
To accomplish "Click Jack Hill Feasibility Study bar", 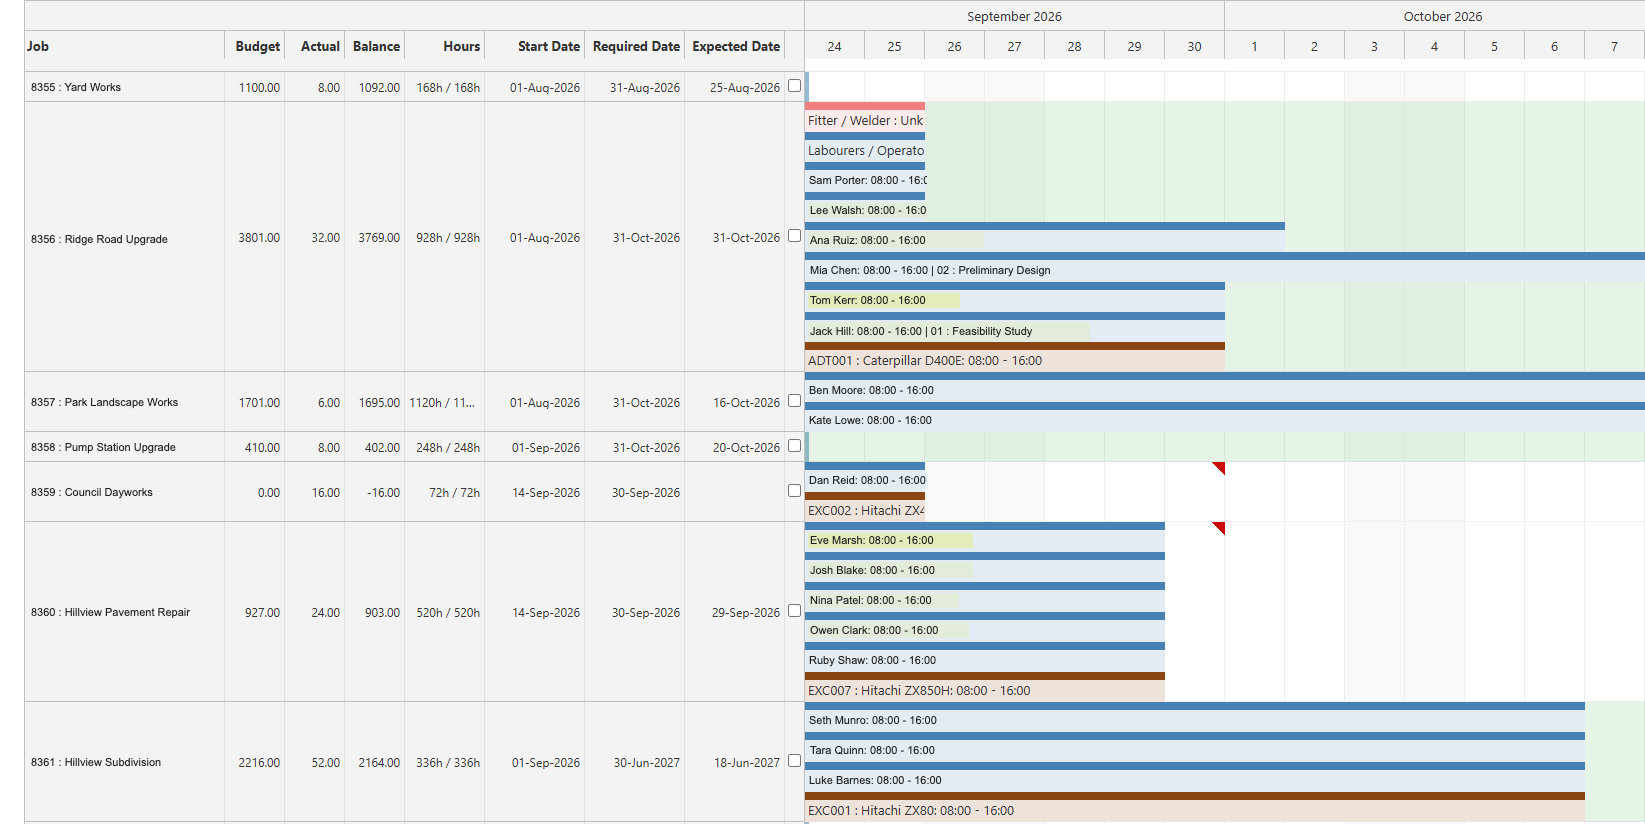I will [x=1015, y=327].
